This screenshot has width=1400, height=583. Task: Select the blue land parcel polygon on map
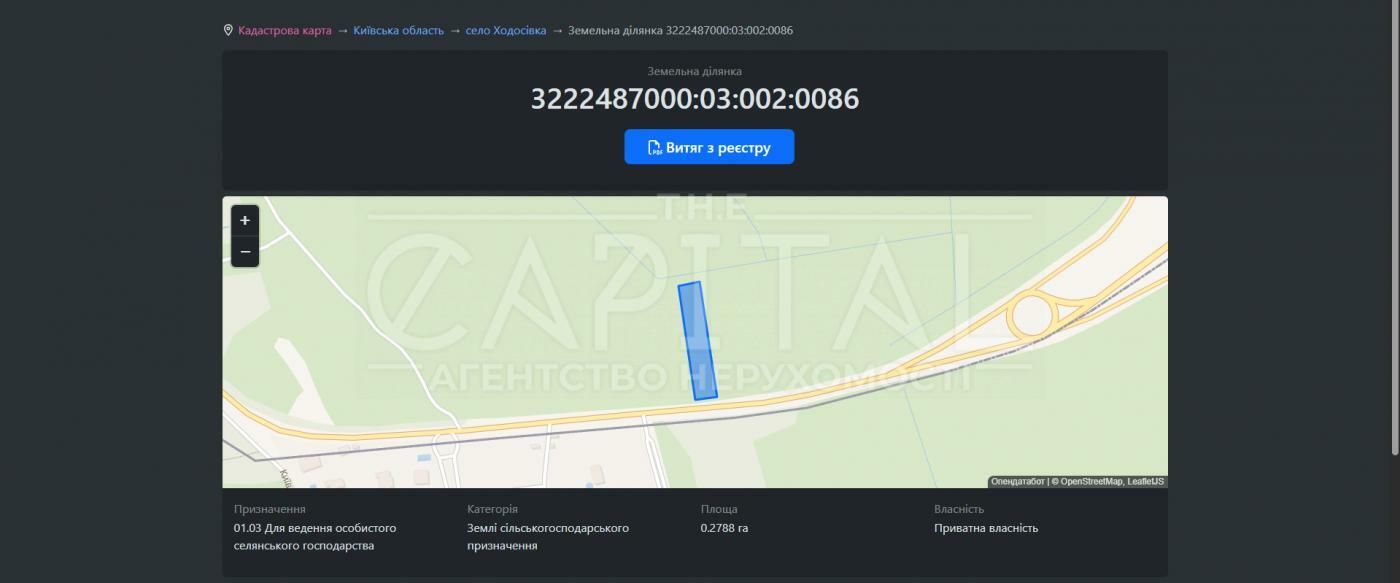point(698,341)
